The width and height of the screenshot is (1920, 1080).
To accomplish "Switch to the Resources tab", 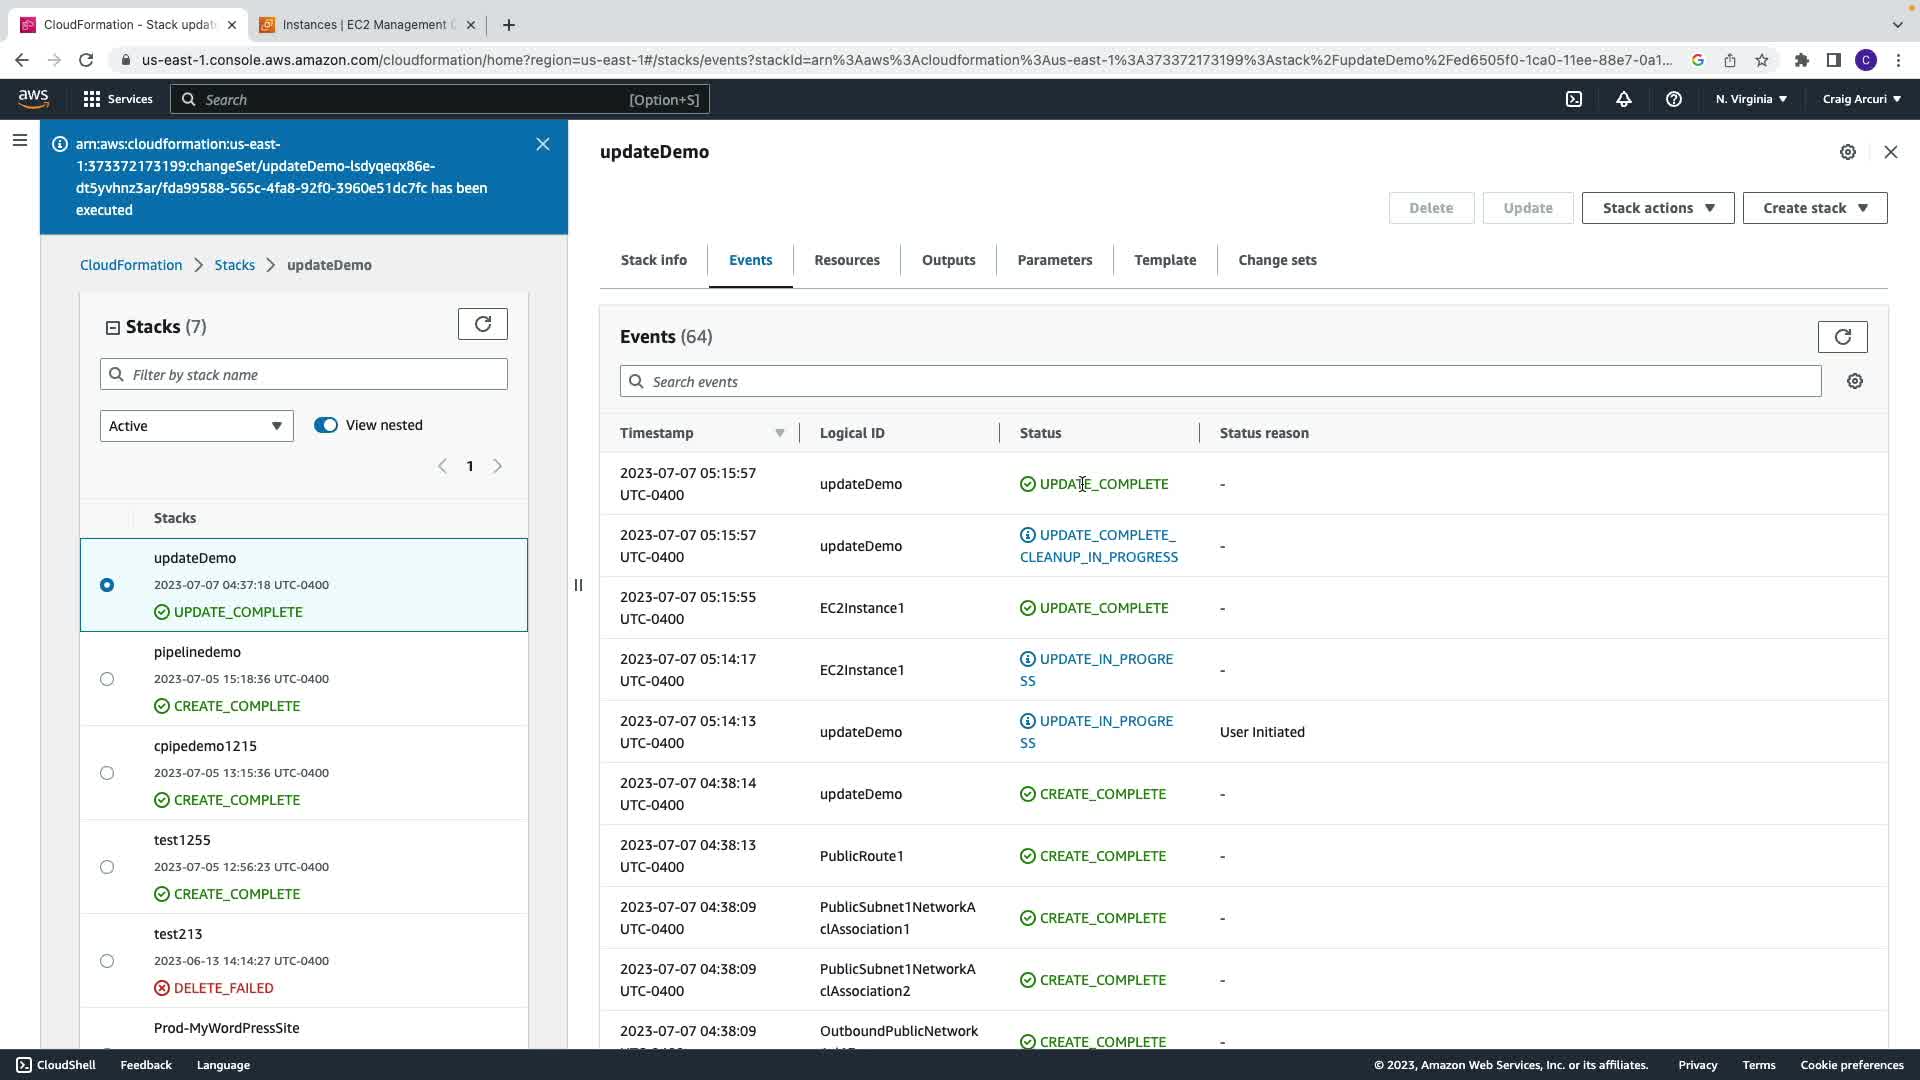I will [x=846, y=260].
